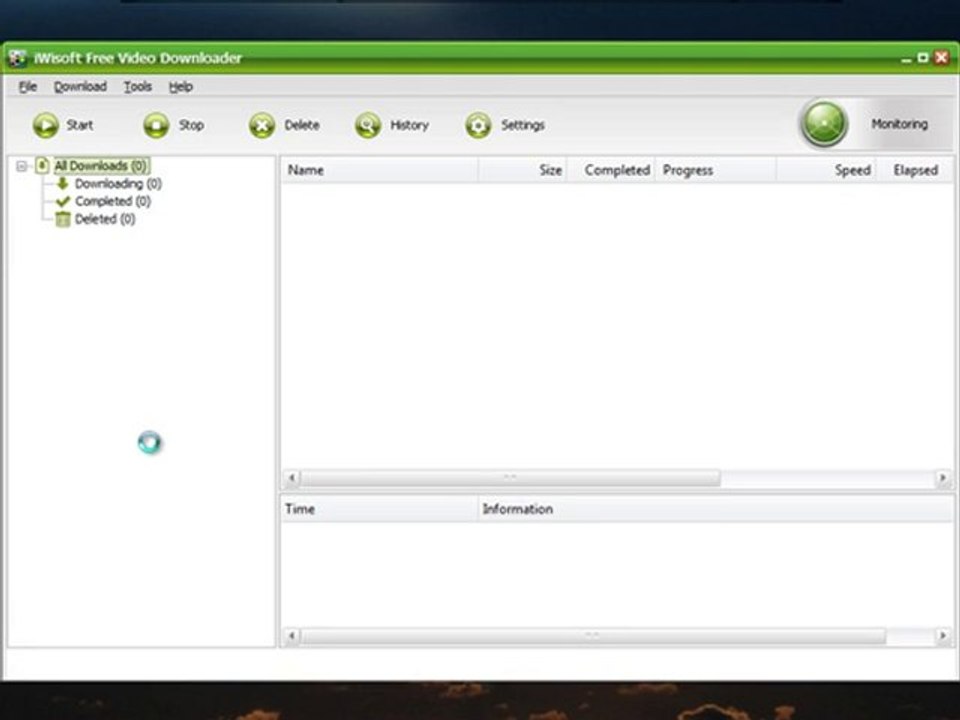960x720 pixels.
Task: Open Settings with the gear icon
Action: click(478, 126)
